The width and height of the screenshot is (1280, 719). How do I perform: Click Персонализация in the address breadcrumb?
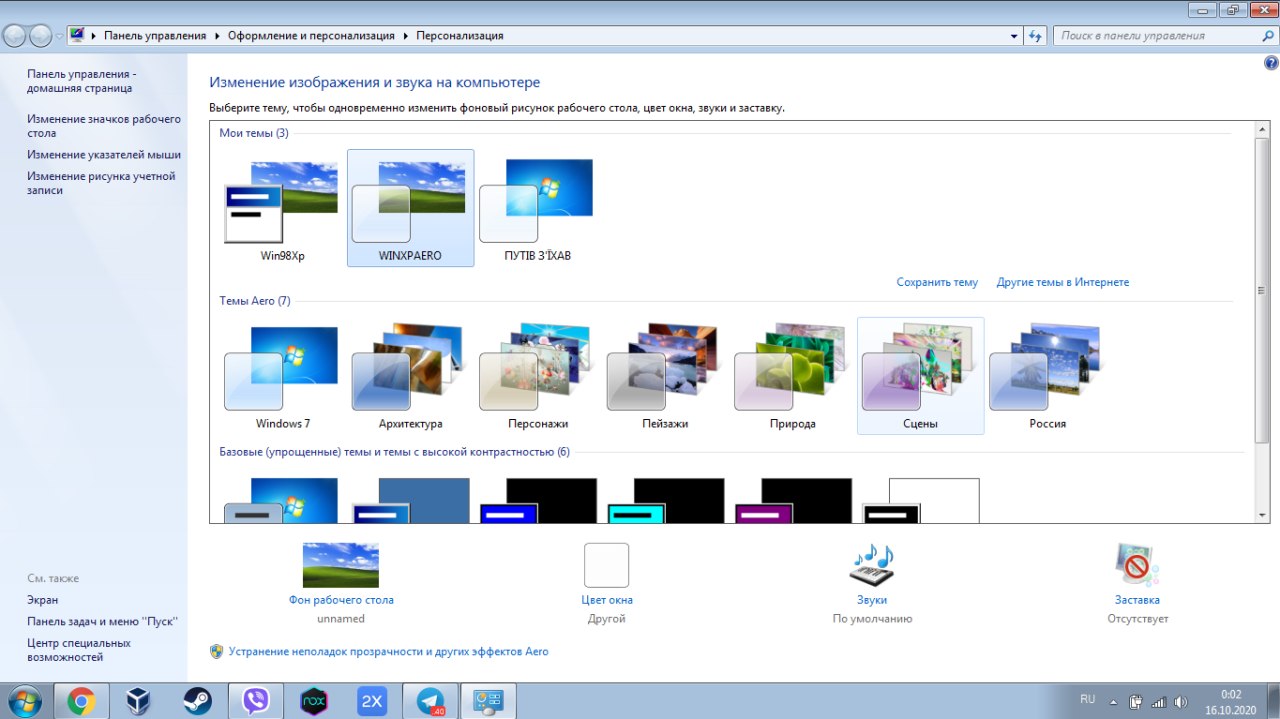(x=460, y=35)
